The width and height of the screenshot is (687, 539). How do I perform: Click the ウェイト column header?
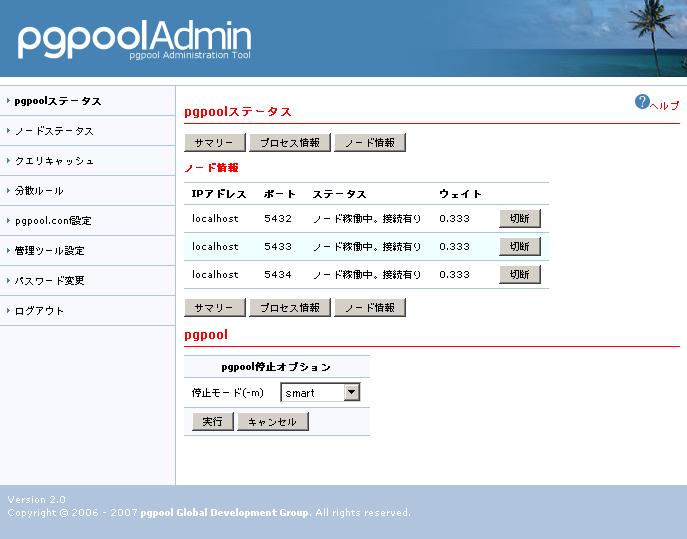coord(460,194)
